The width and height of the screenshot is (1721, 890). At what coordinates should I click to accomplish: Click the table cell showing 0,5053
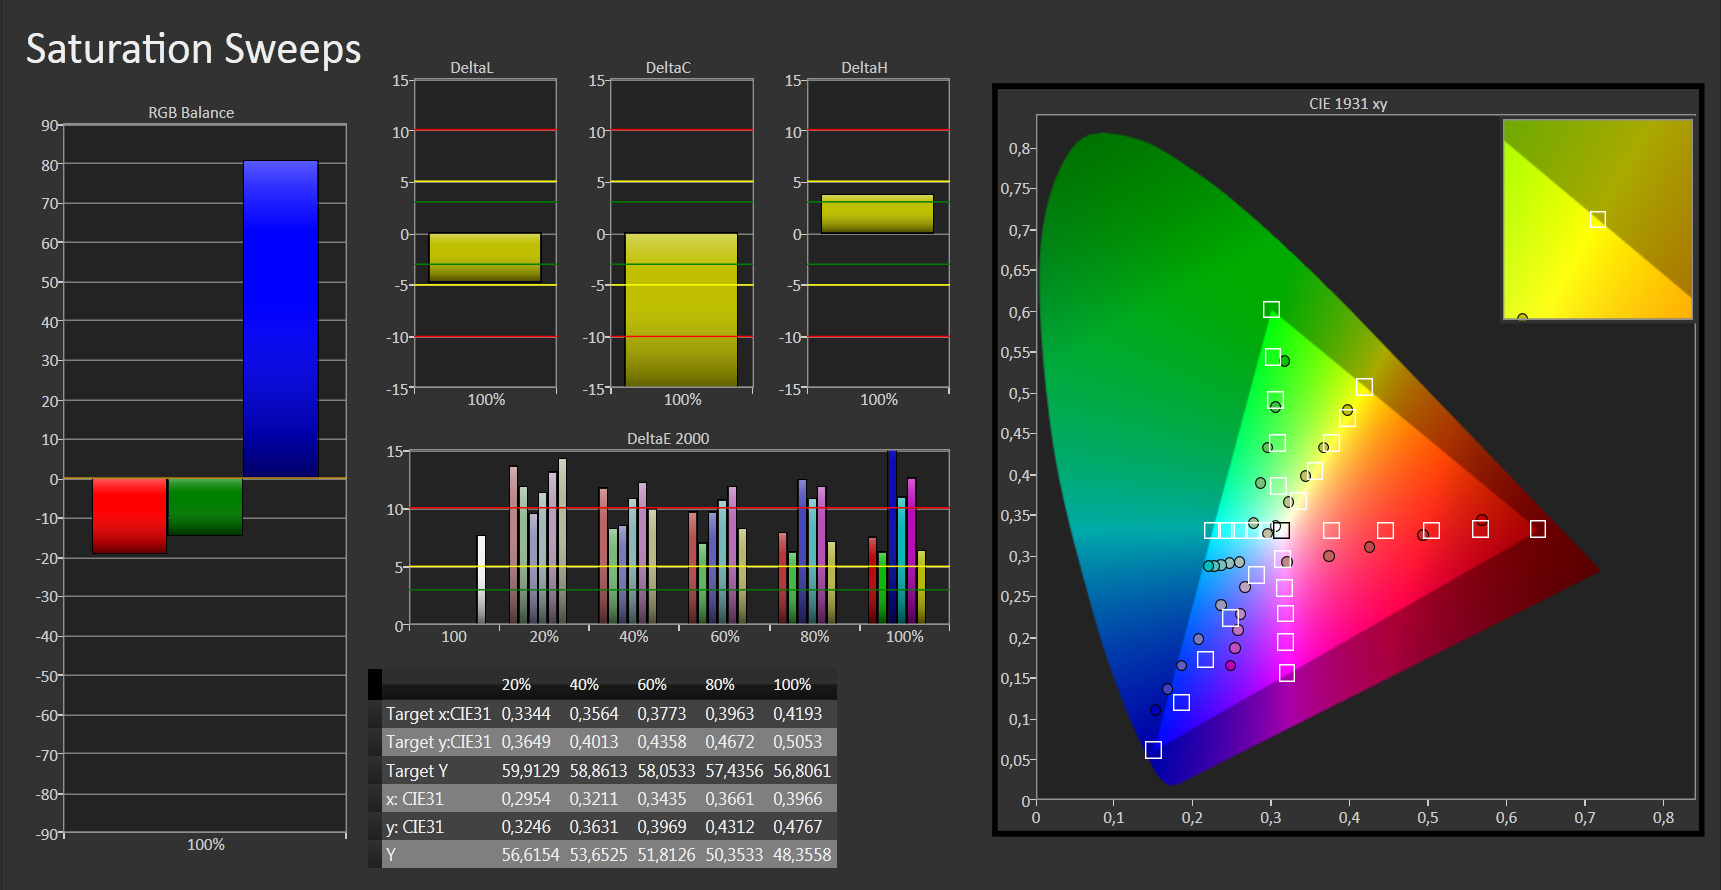tap(798, 742)
